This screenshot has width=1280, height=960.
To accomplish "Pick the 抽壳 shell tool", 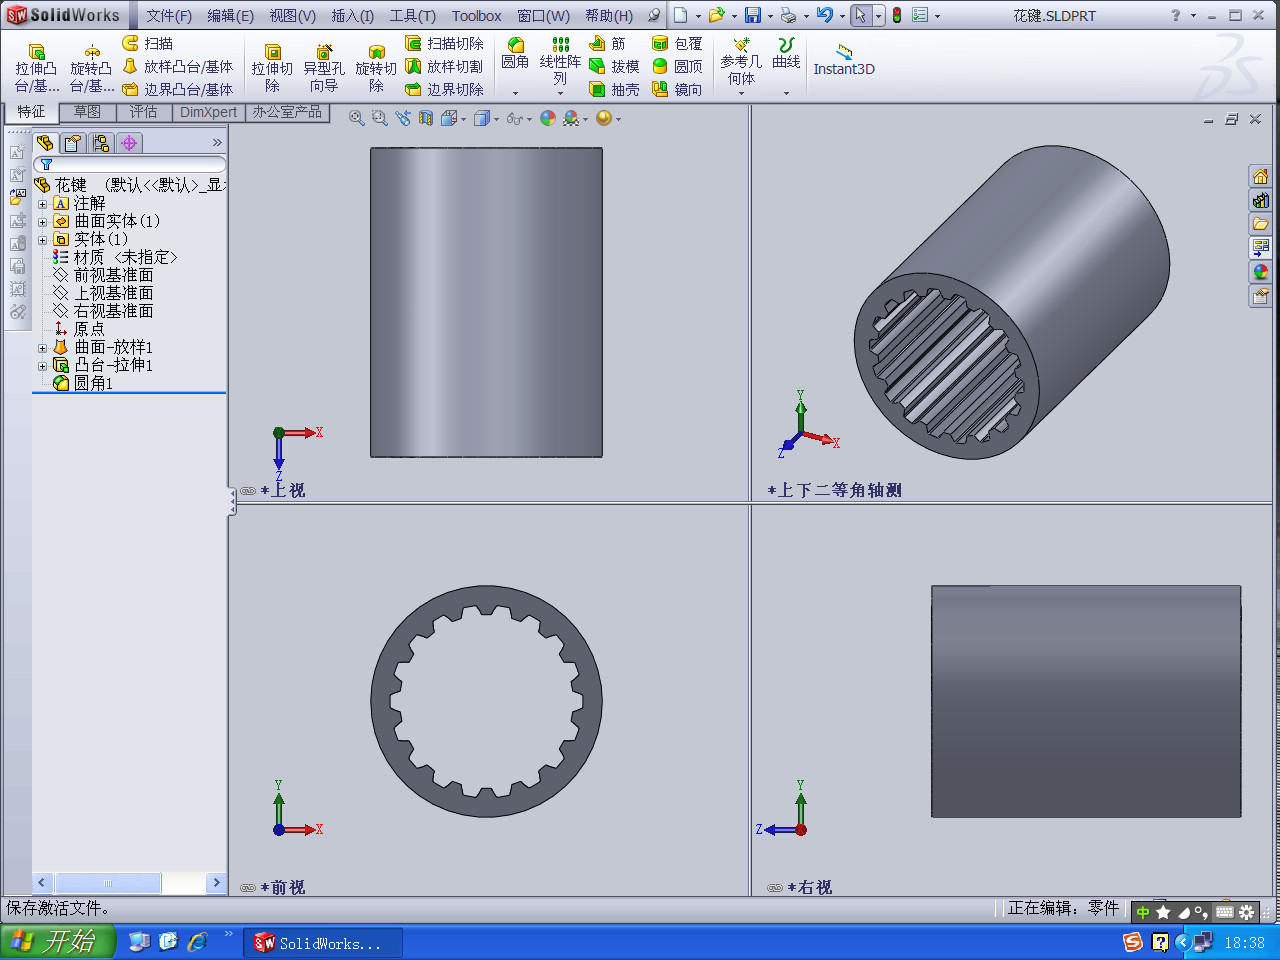I will (614, 89).
